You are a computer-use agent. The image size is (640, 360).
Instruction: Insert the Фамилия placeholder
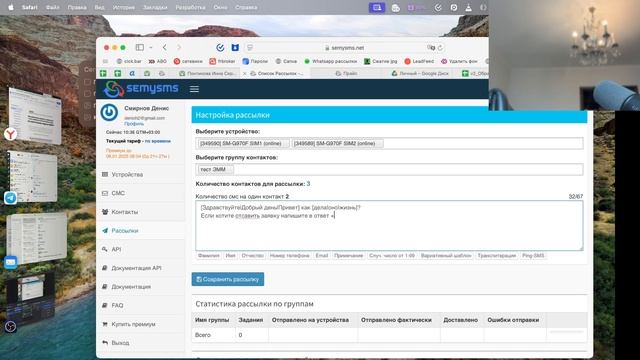[x=209, y=256]
